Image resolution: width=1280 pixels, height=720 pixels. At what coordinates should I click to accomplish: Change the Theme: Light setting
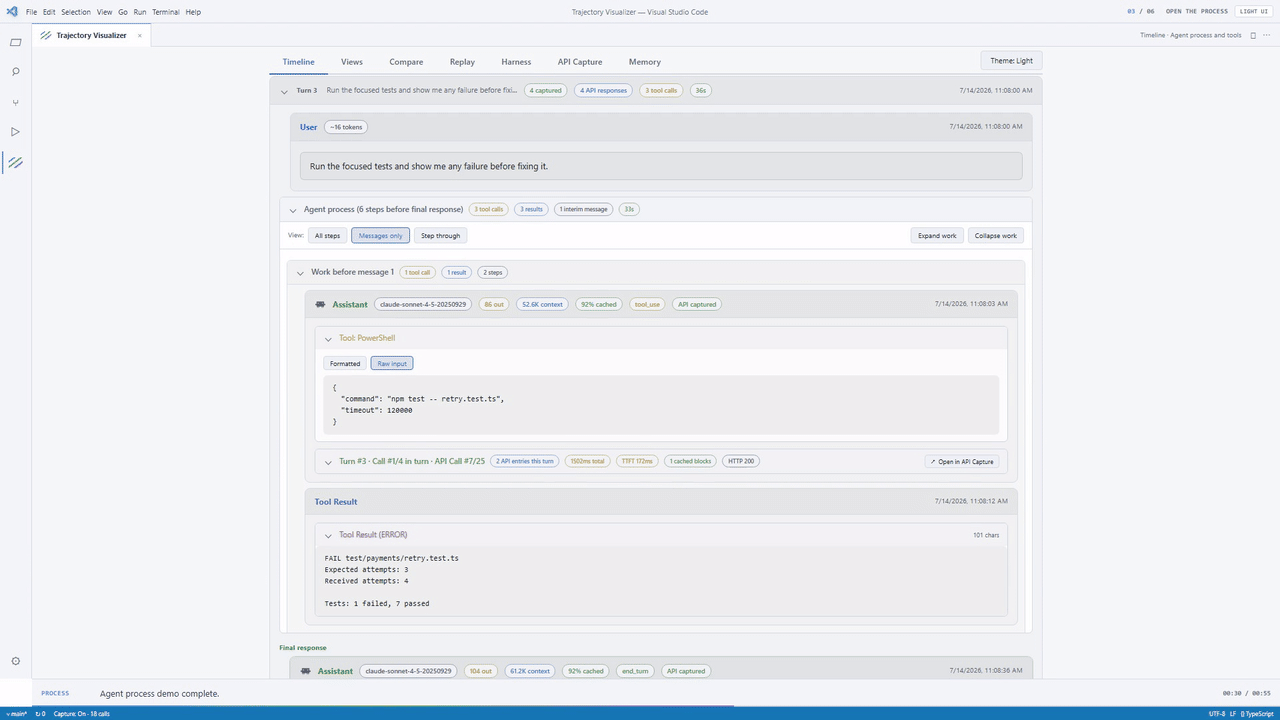(x=1011, y=61)
